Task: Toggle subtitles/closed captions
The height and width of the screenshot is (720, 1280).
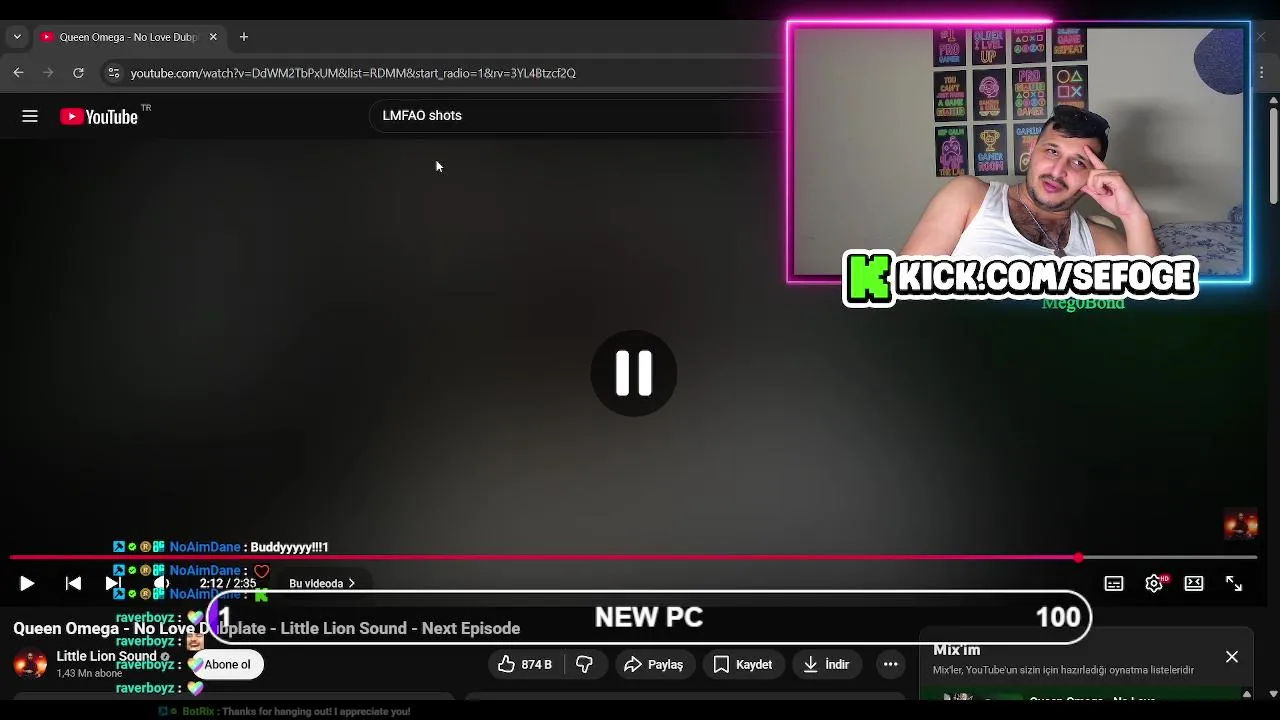Action: click(x=1114, y=584)
